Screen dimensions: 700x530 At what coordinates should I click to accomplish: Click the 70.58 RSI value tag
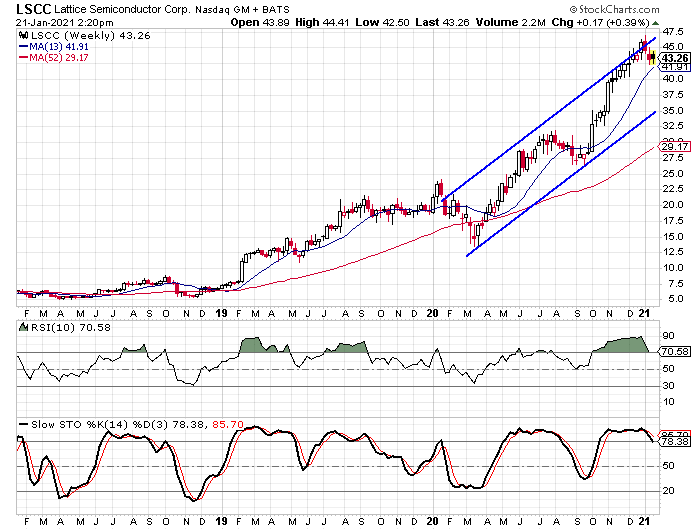pos(675,352)
